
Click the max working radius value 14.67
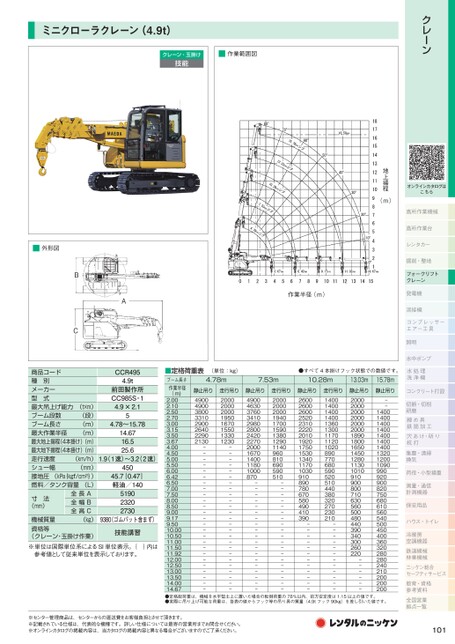(x=127, y=432)
